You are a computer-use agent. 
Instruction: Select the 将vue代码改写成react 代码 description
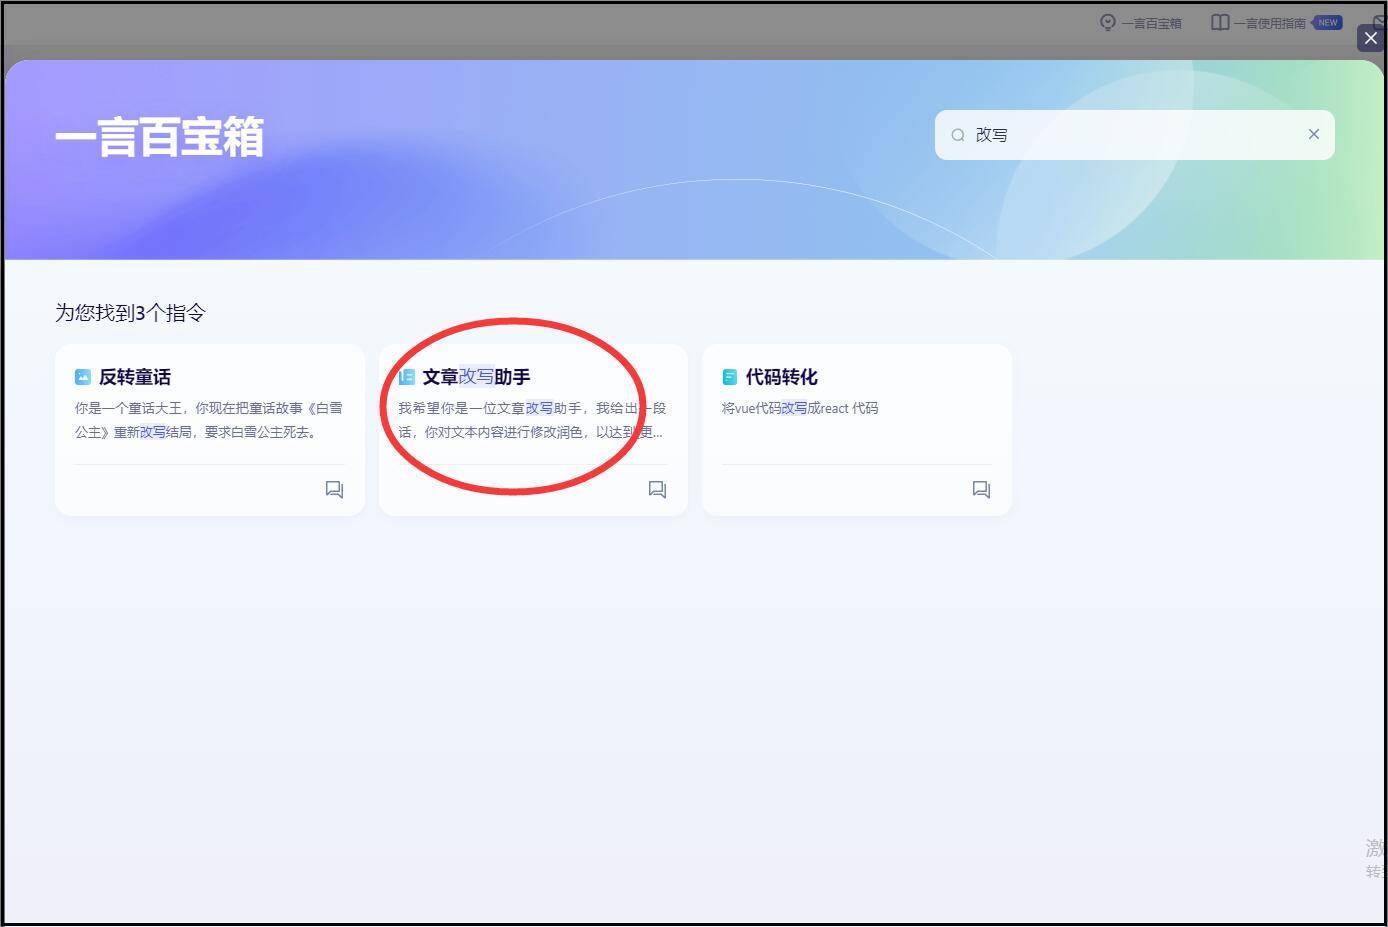800,408
